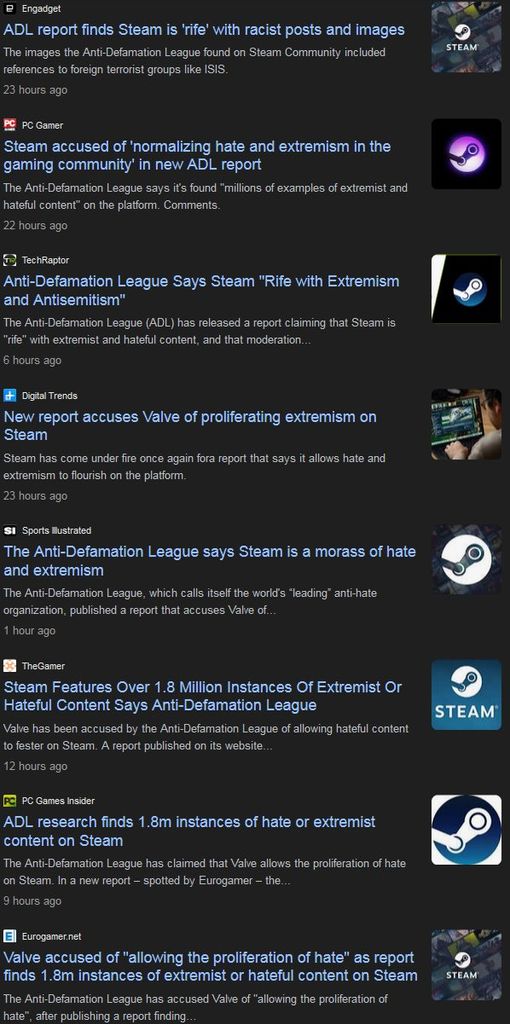Image resolution: width=510 pixels, height=1024 pixels.
Task: Click the Eurogamer.net source favicon
Action: (9, 936)
